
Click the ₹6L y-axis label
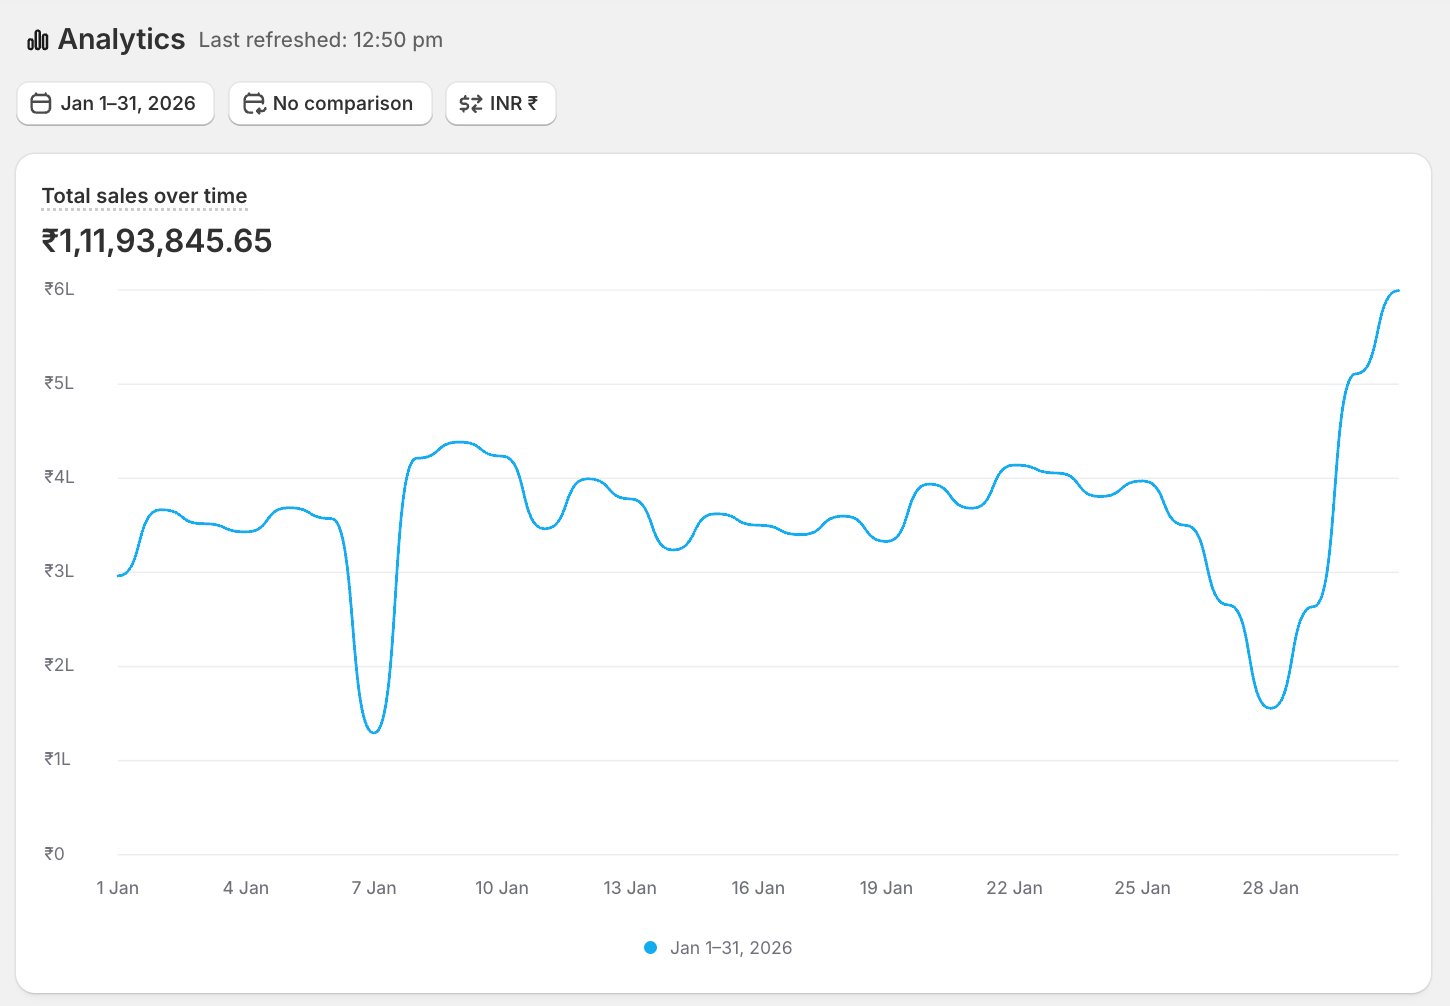(59, 290)
